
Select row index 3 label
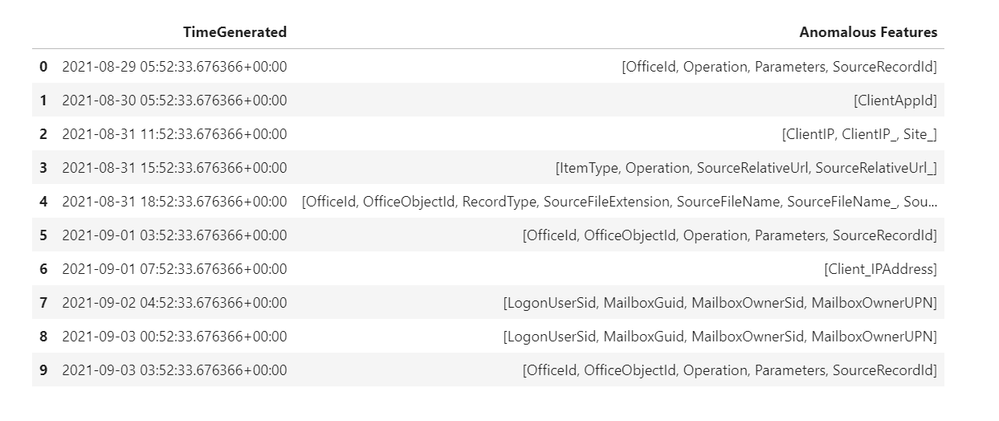43,168
